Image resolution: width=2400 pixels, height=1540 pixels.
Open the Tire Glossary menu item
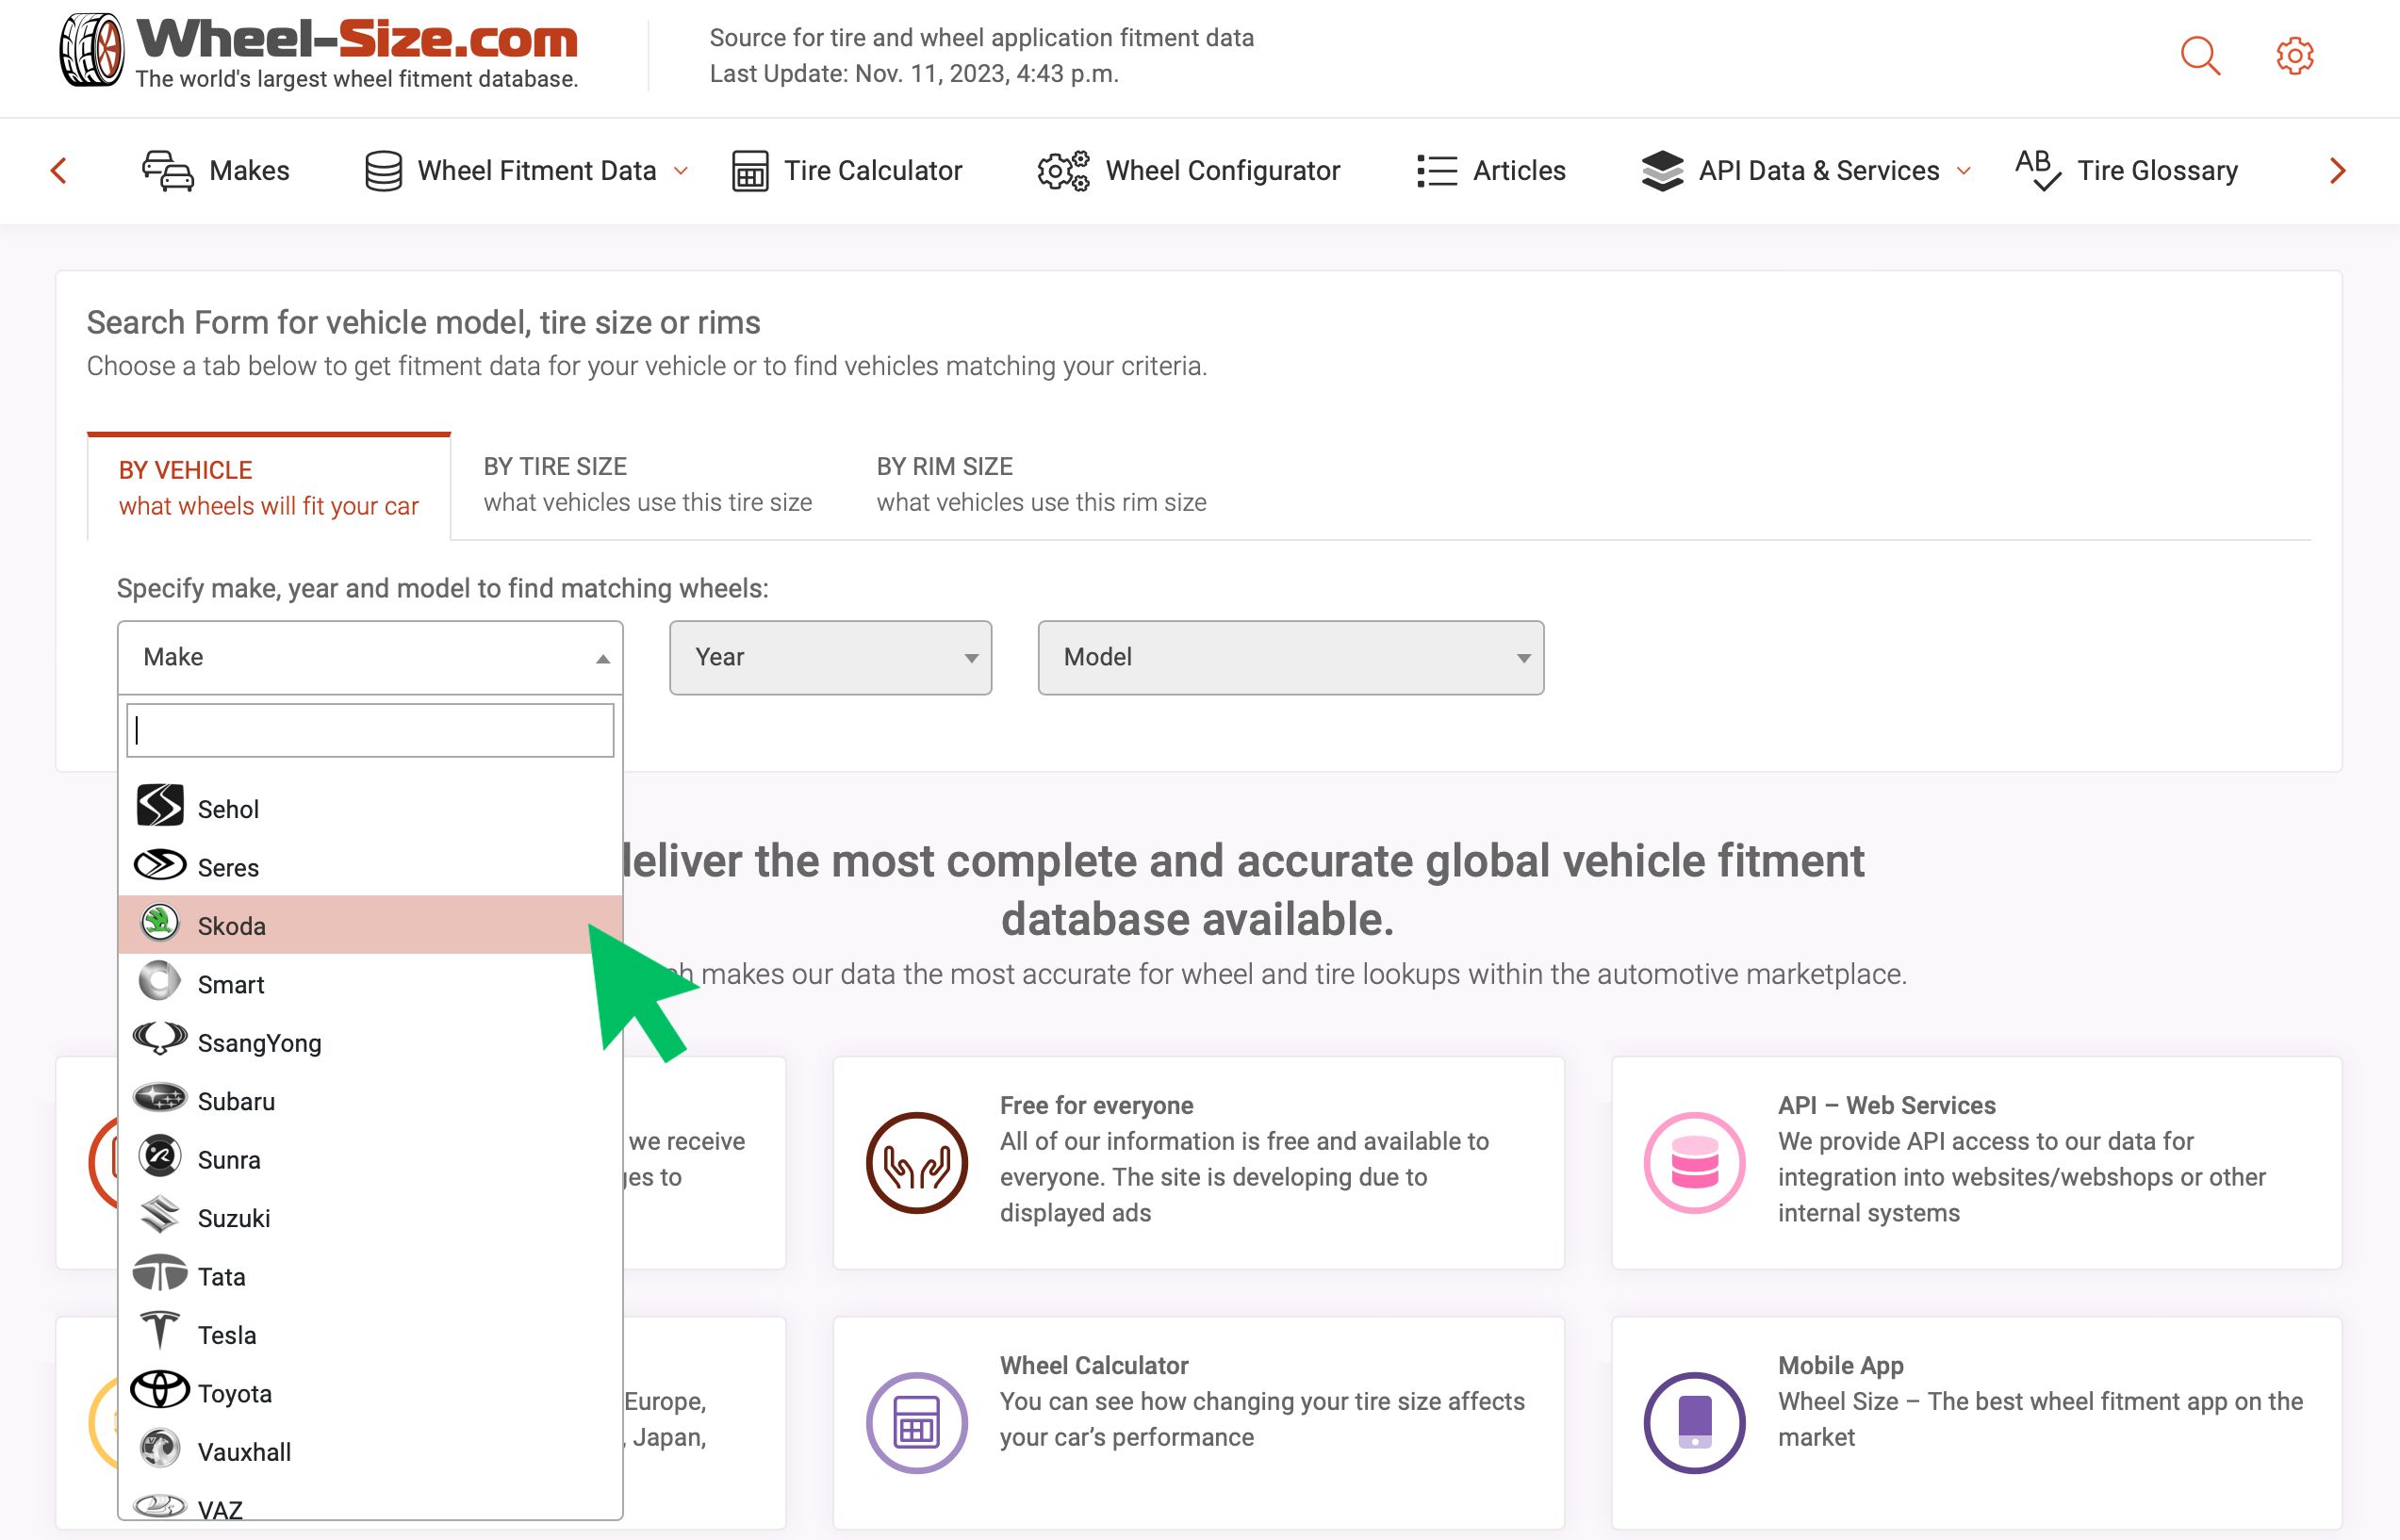pyautogui.click(x=2127, y=171)
